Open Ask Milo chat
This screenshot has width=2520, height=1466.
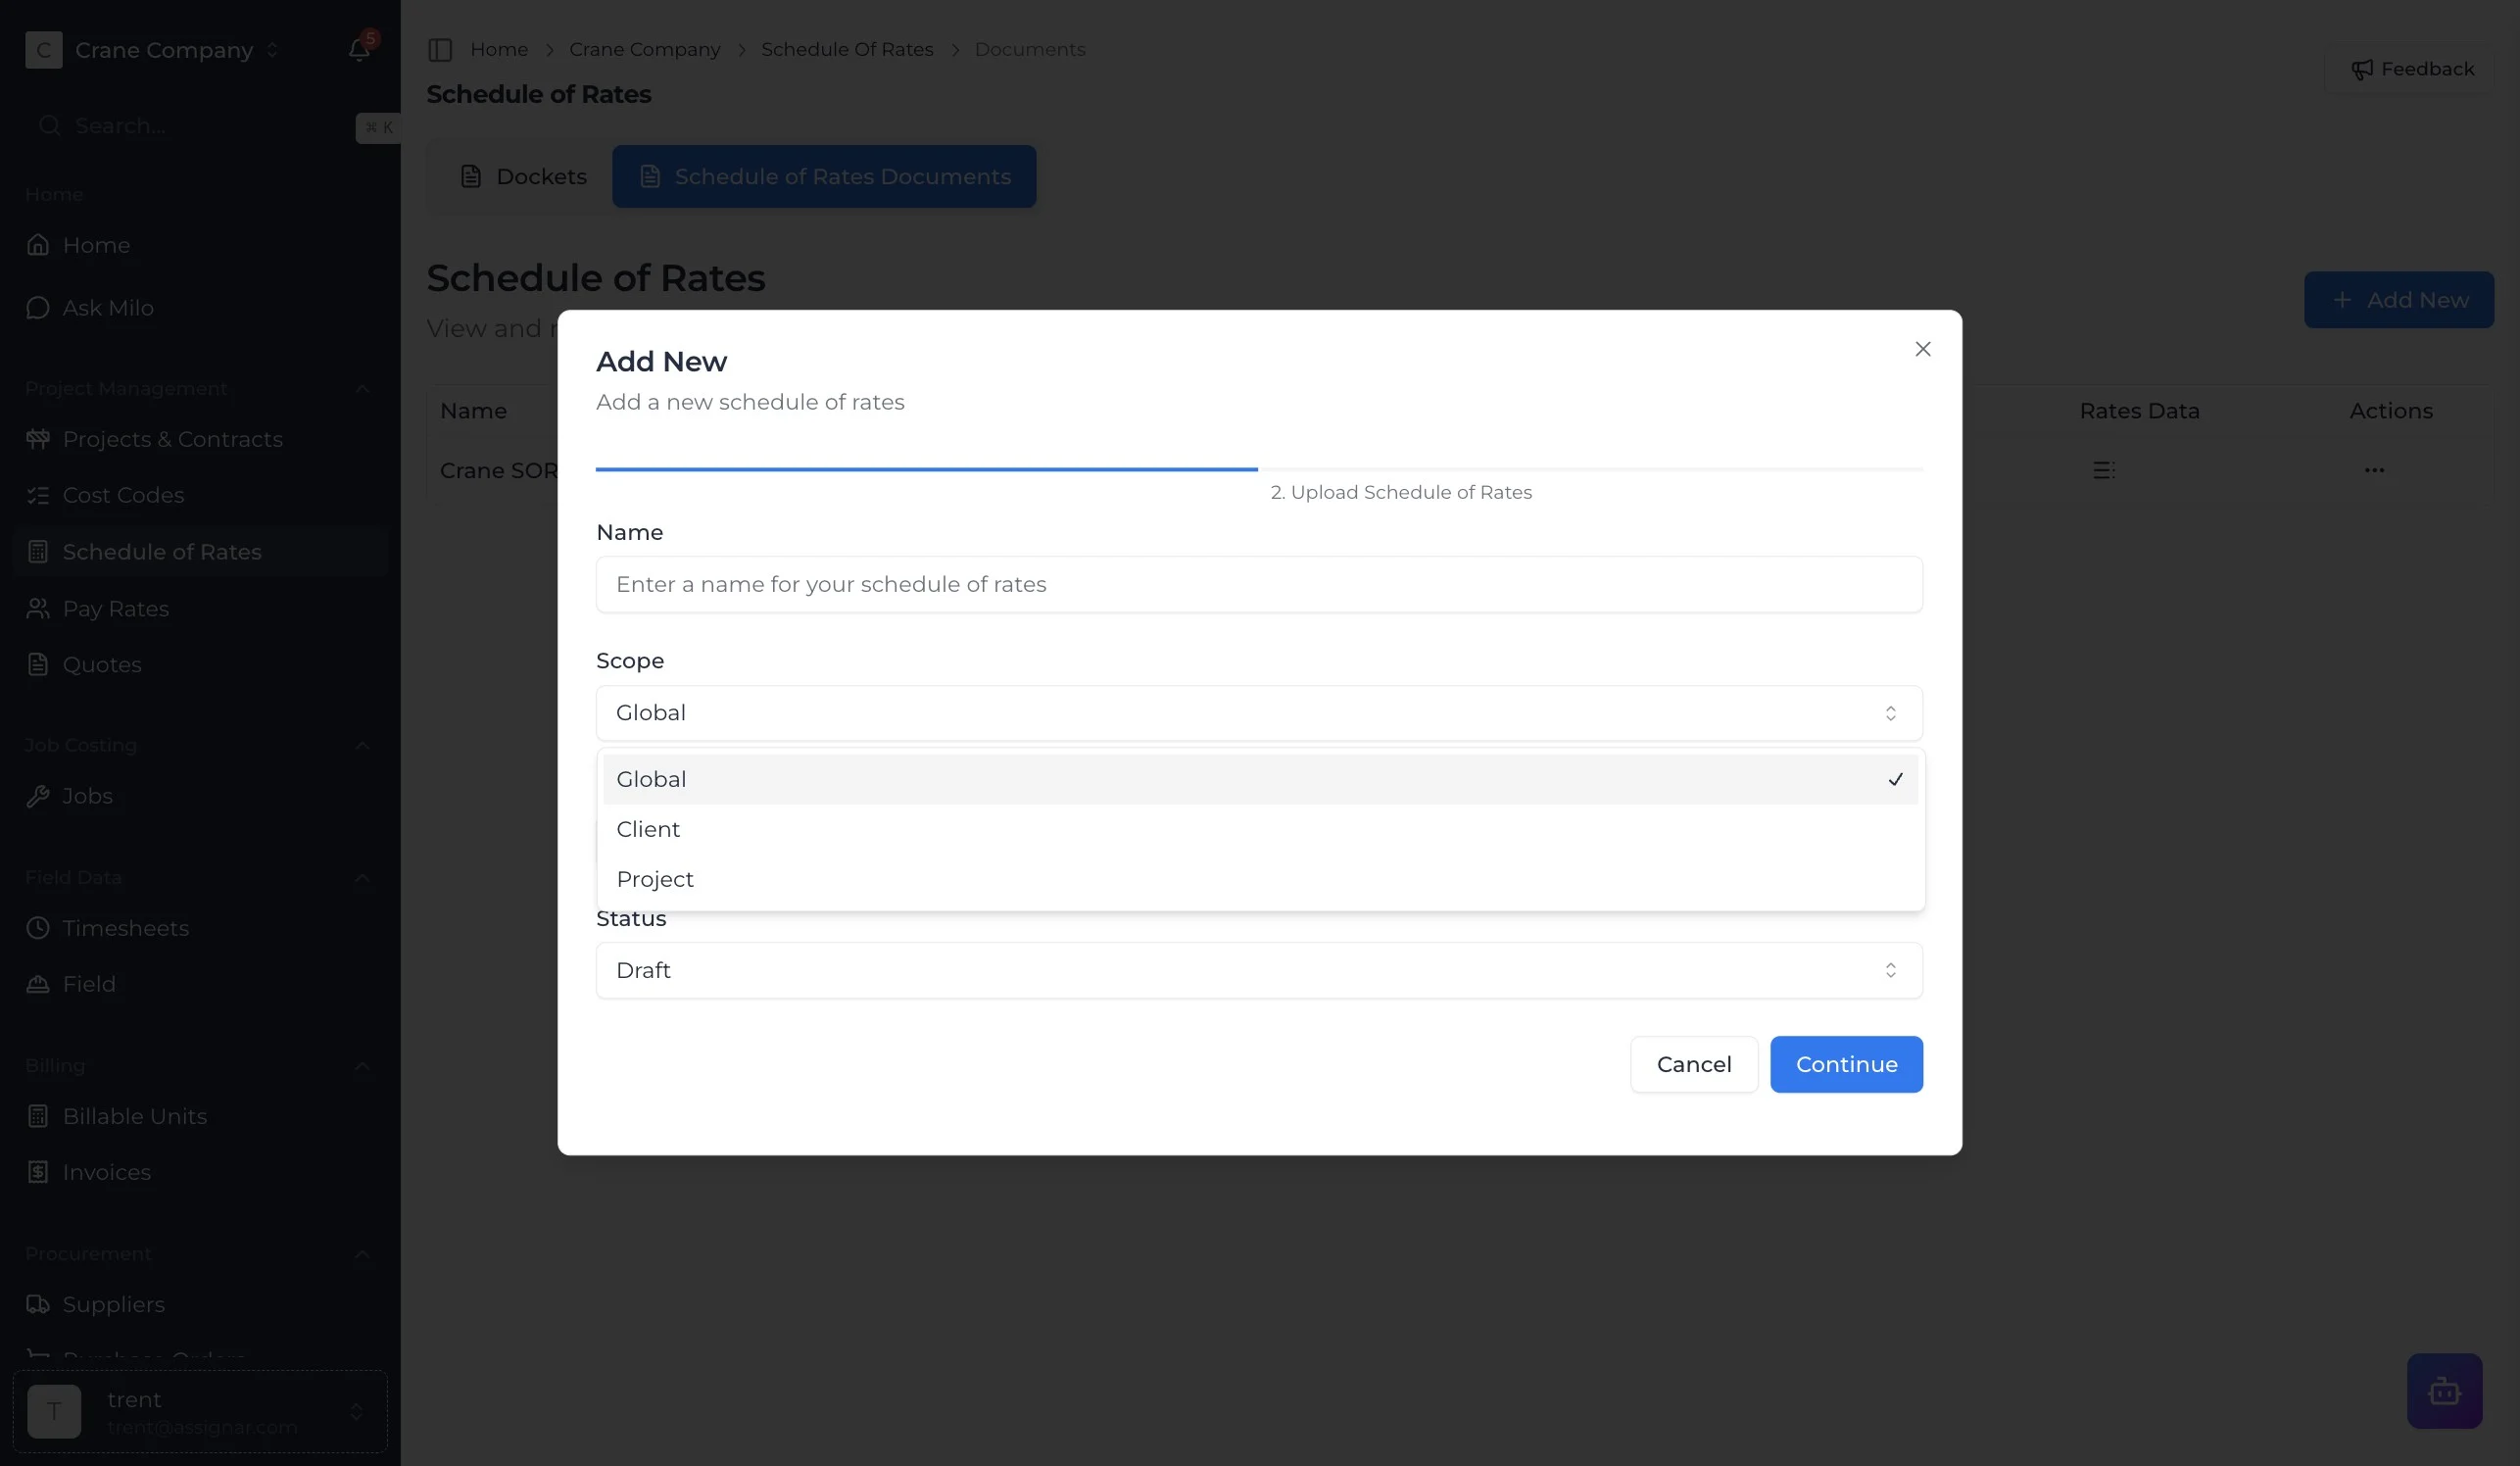[x=108, y=308]
